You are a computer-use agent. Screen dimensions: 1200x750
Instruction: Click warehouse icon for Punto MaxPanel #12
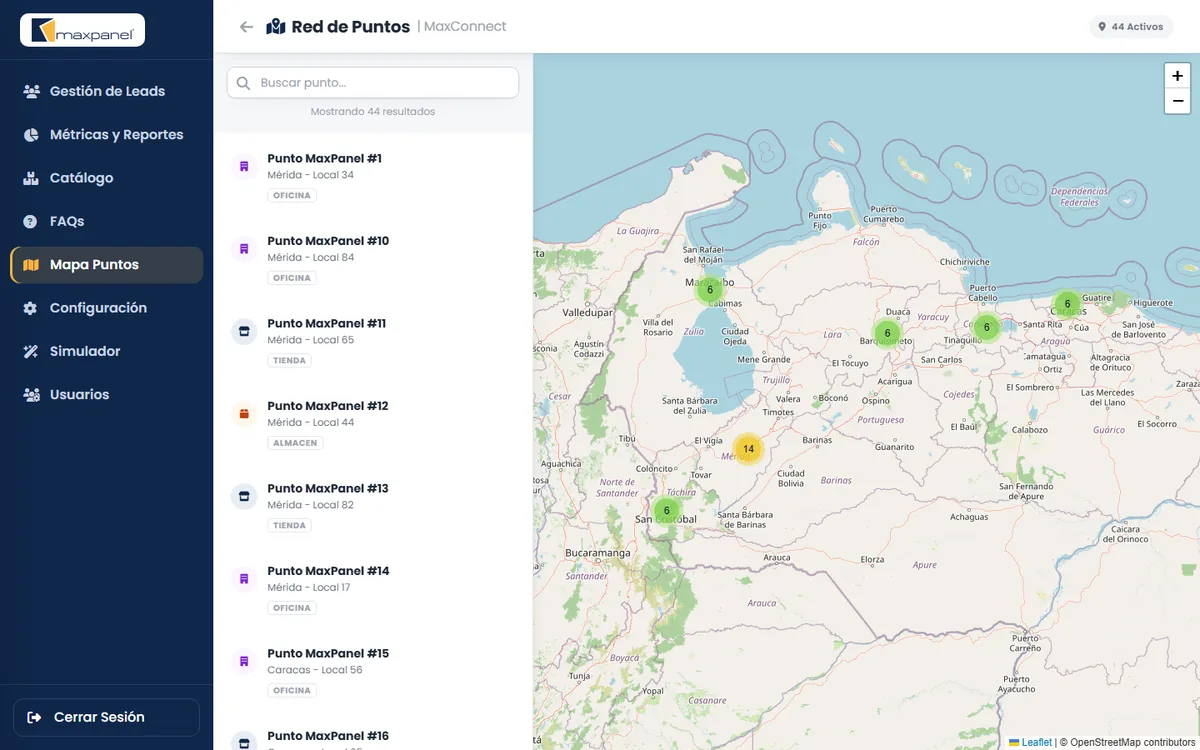click(x=244, y=413)
